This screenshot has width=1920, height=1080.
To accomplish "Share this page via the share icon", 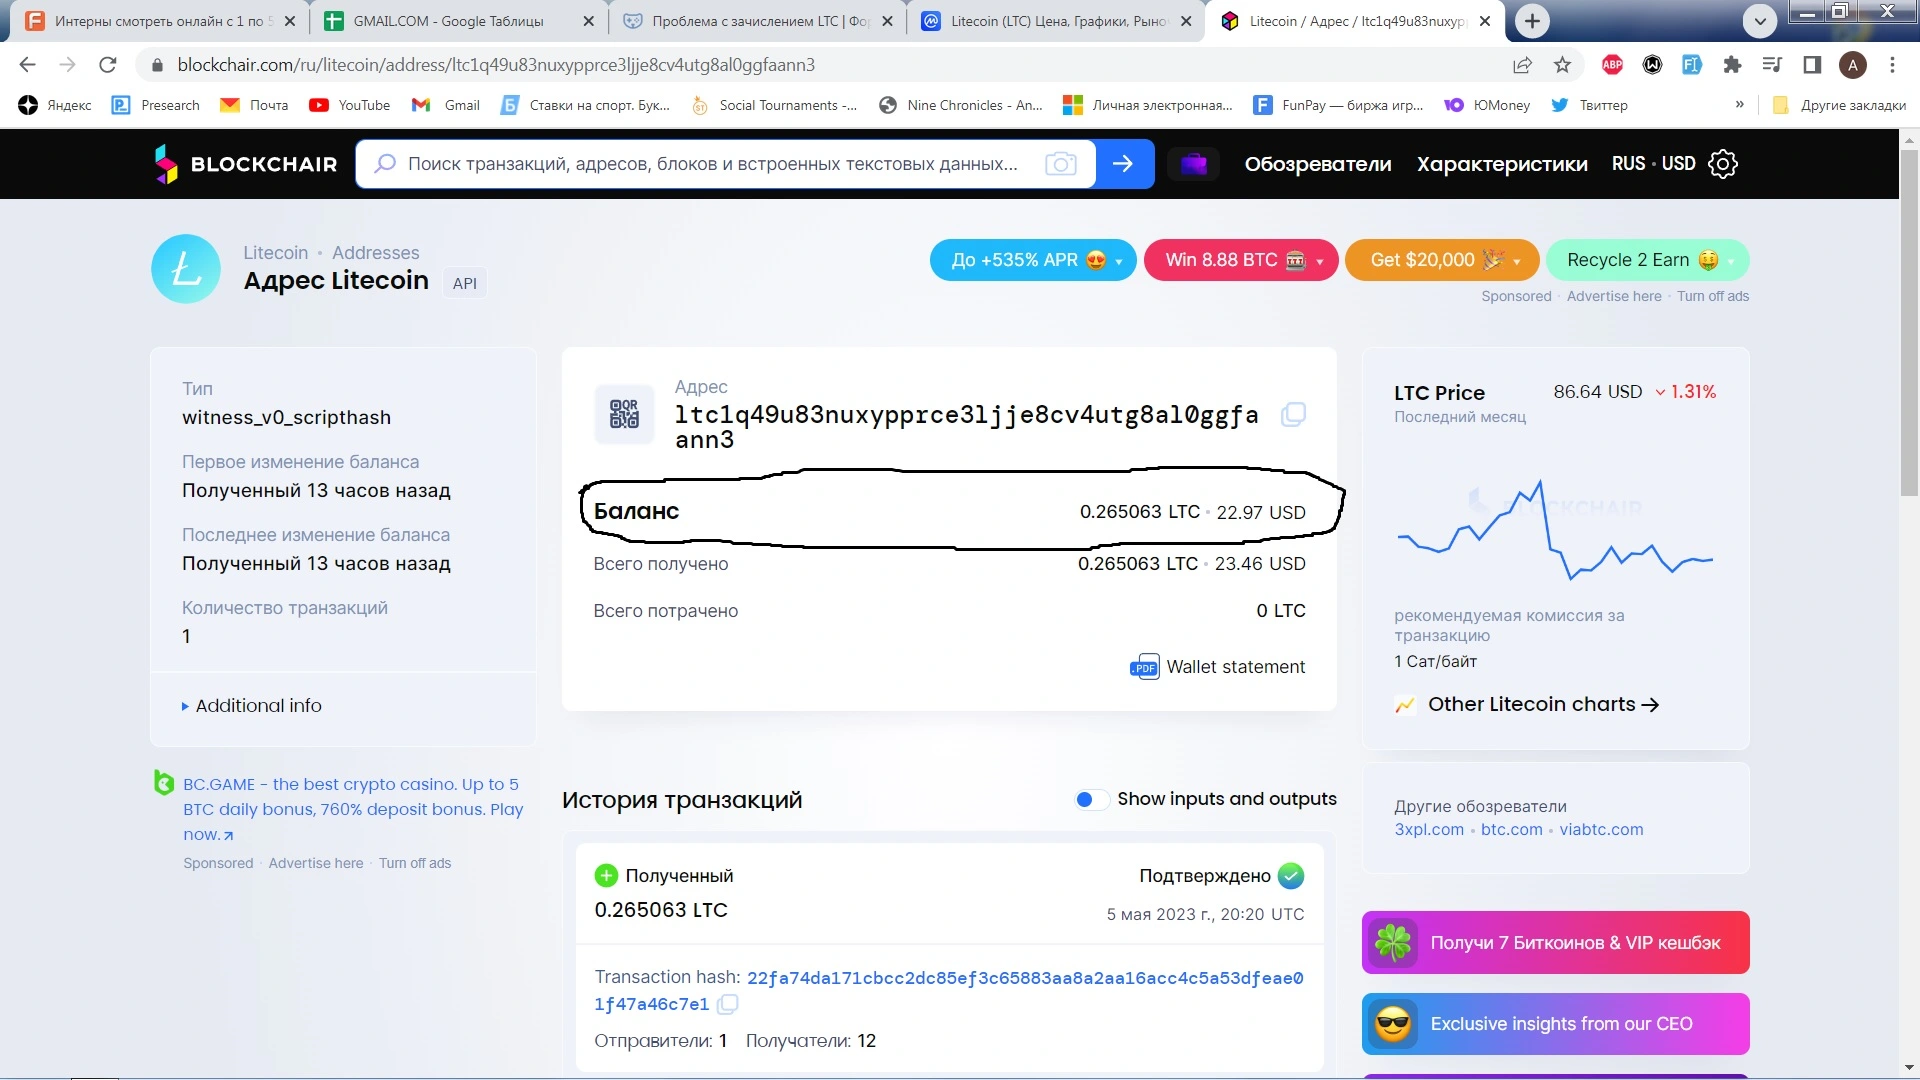I will [1522, 65].
